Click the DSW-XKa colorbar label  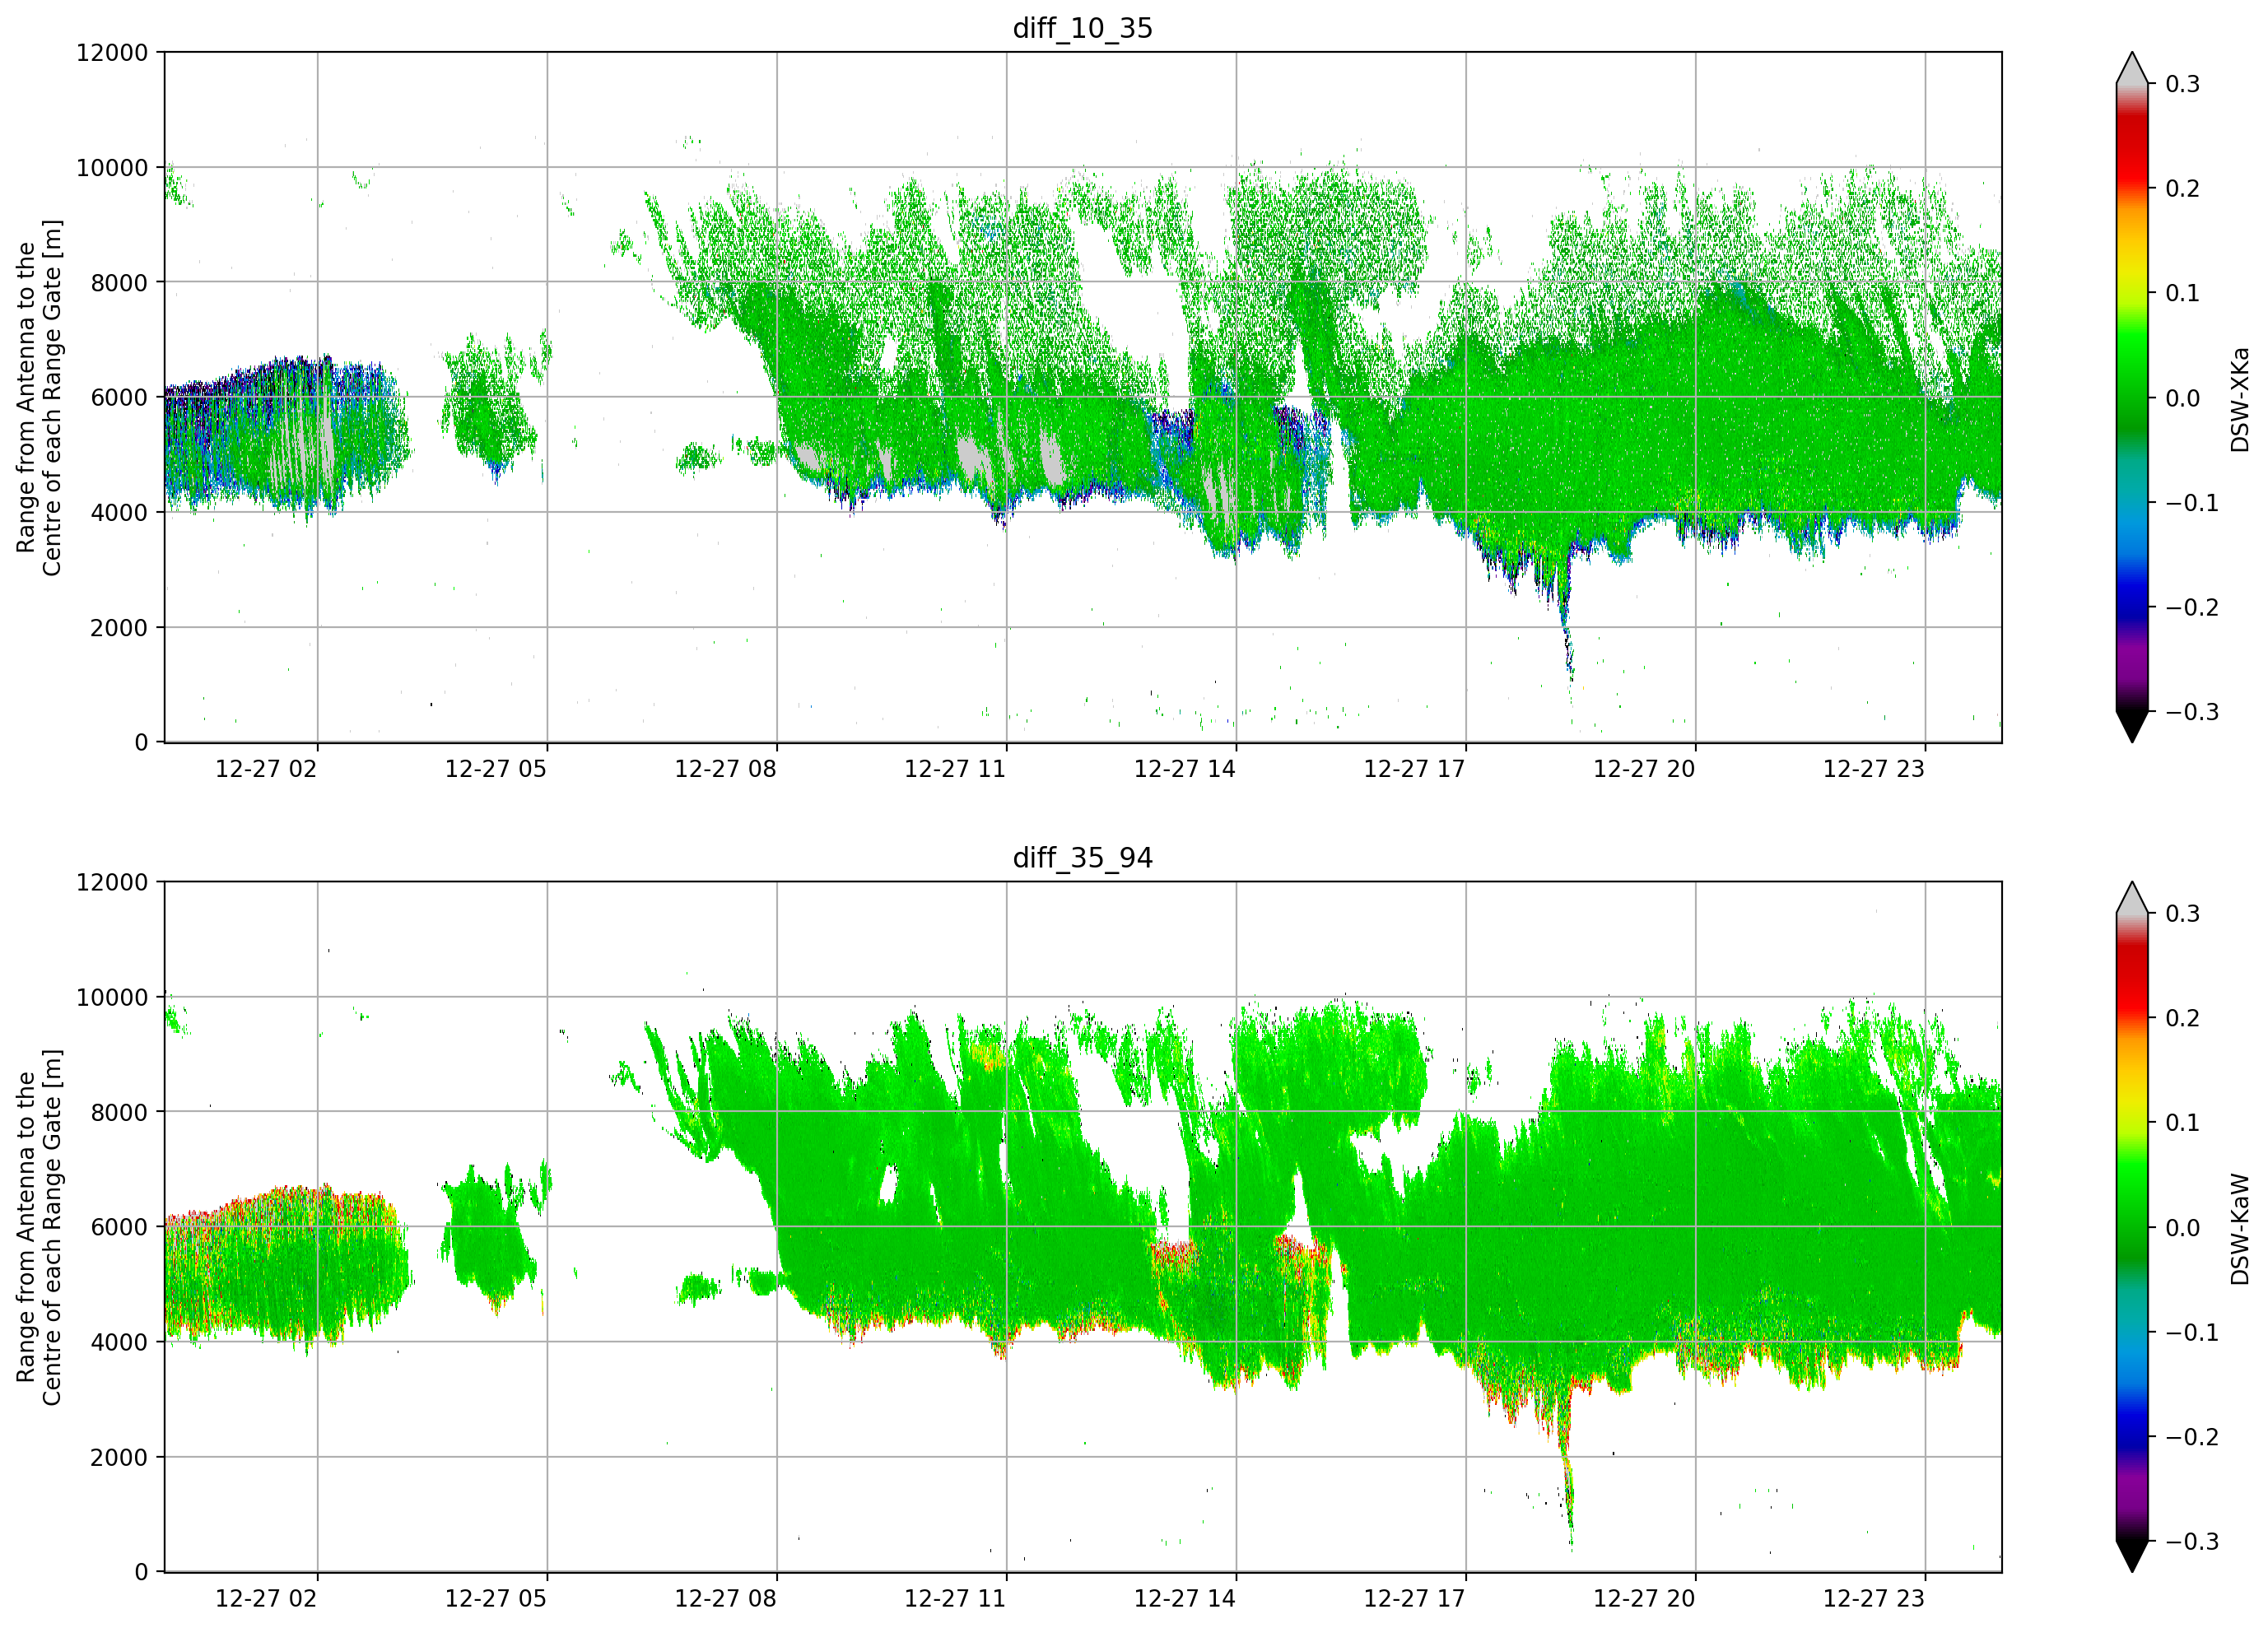[2240, 399]
